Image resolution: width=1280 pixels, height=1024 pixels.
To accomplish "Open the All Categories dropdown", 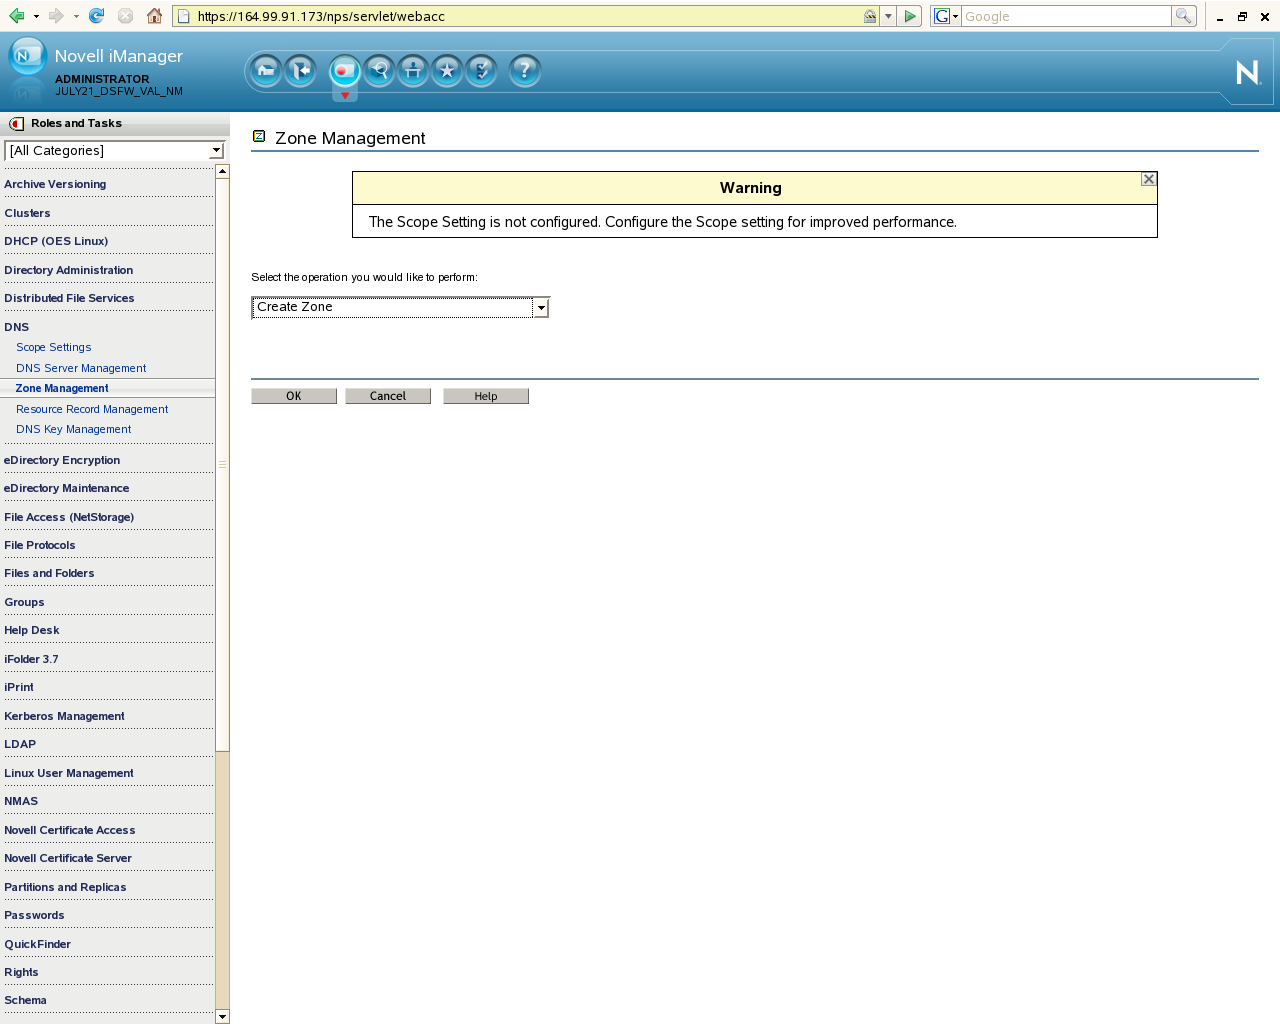I will coord(114,150).
